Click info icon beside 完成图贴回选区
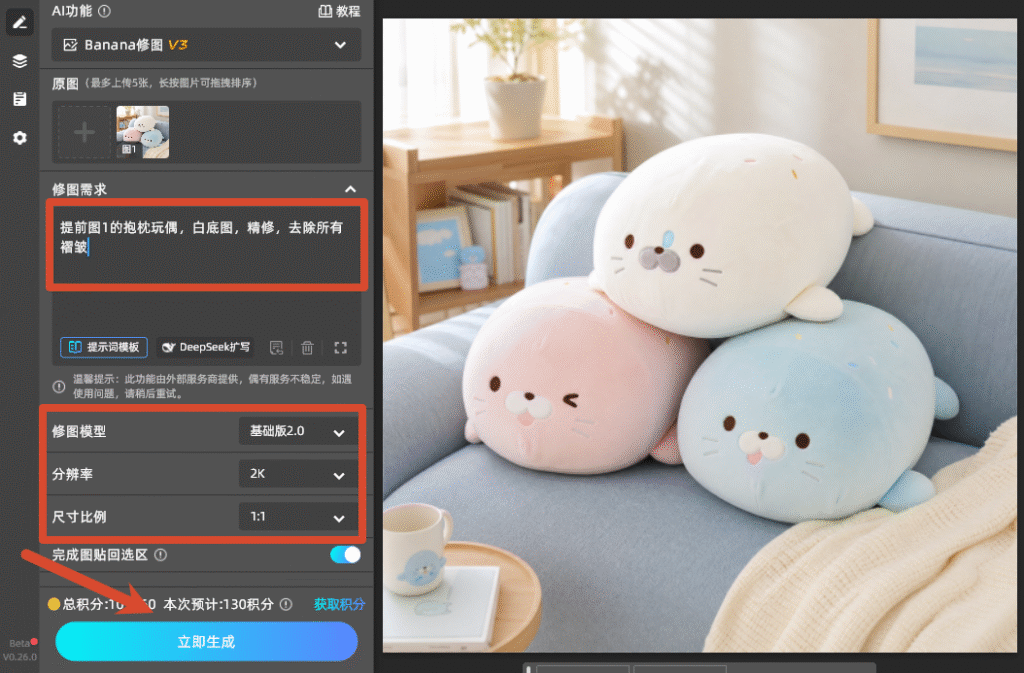The image size is (1024, 673). point(161,555)
